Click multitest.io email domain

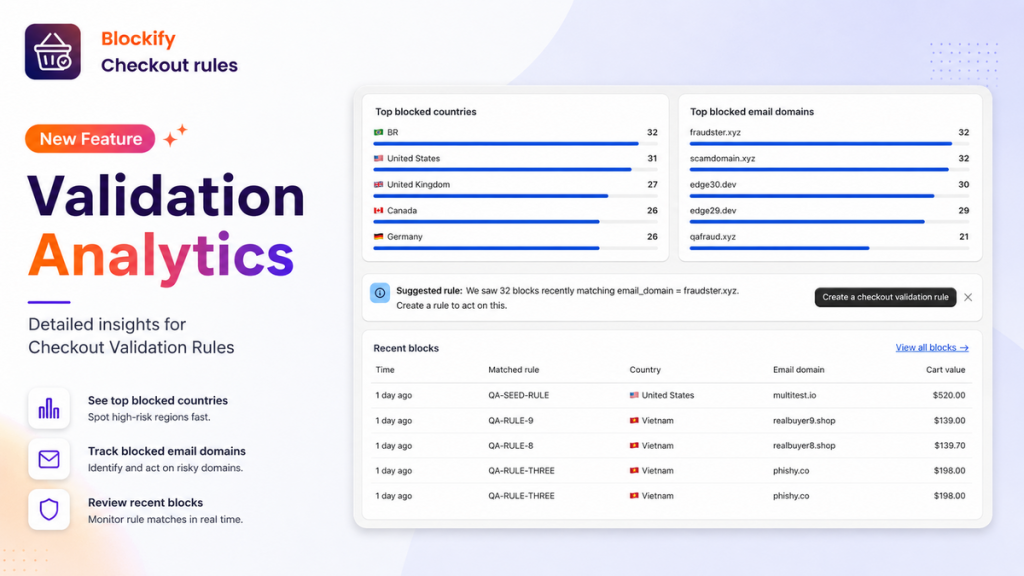pos(795,395)
